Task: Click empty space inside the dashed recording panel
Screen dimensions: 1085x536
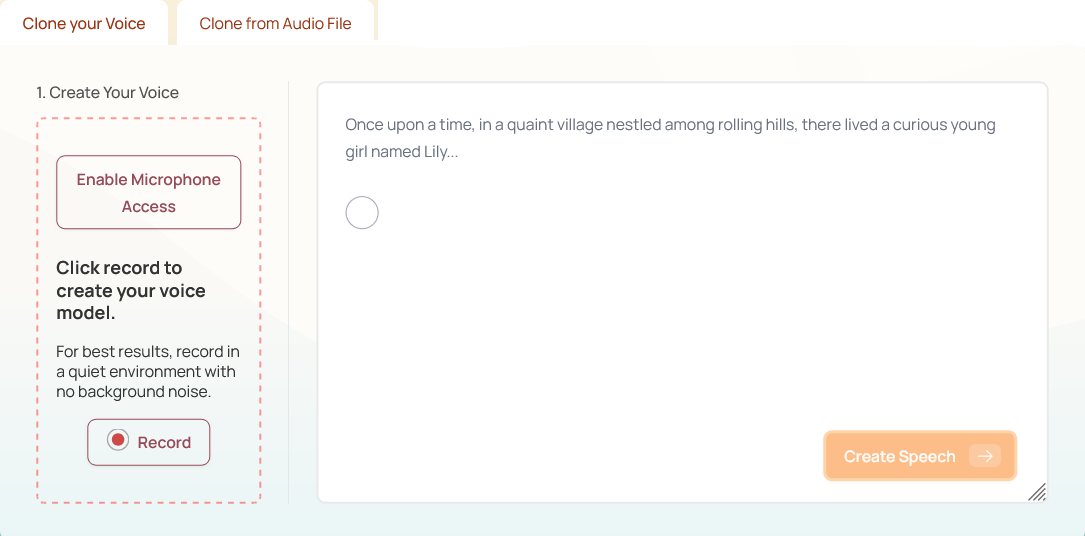Action: [149, 484]
